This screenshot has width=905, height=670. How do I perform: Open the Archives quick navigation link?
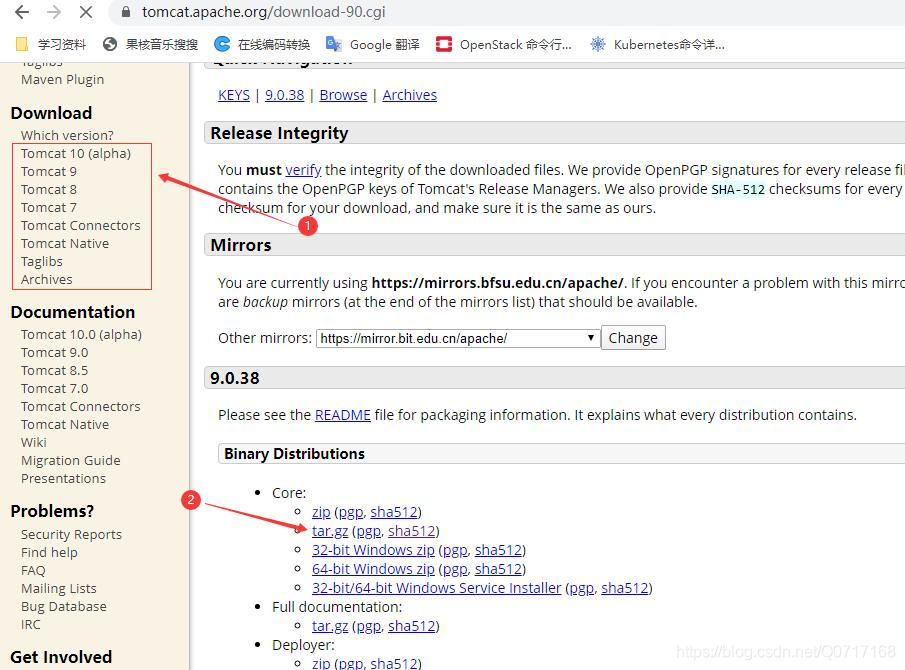click(x=410, y=95)
